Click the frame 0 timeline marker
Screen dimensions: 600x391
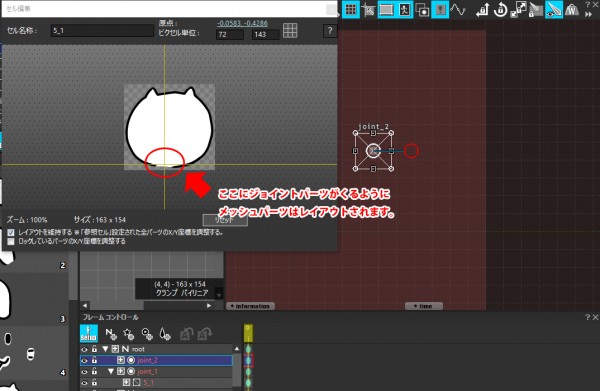[248, 333]
